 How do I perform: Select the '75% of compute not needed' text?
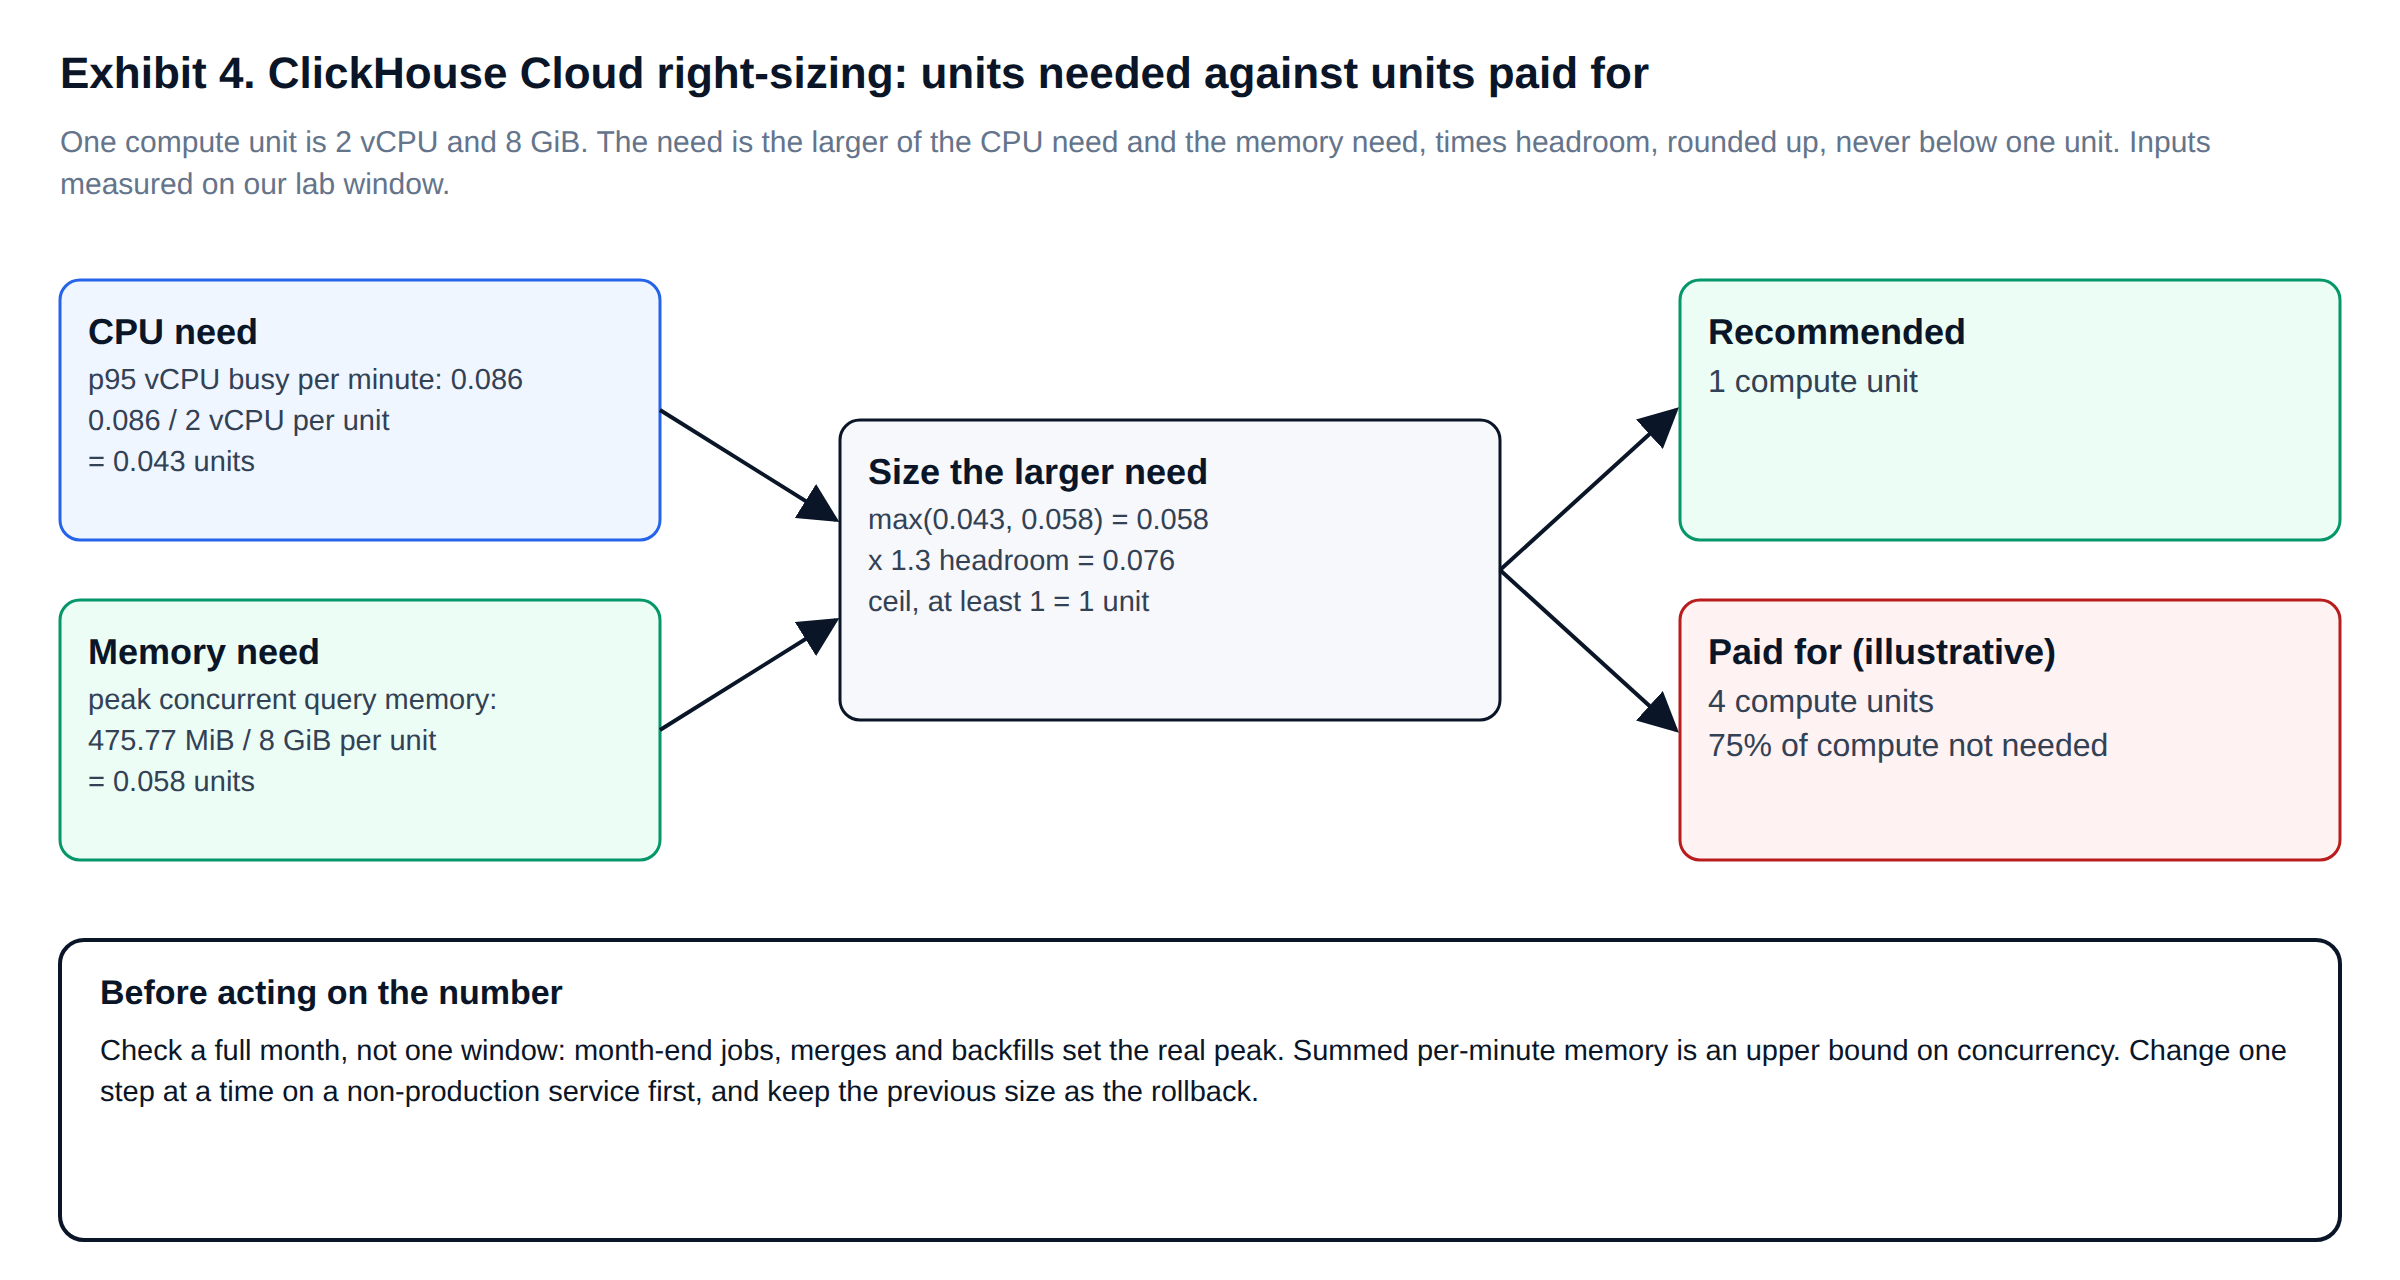[x=1907, y=746]
